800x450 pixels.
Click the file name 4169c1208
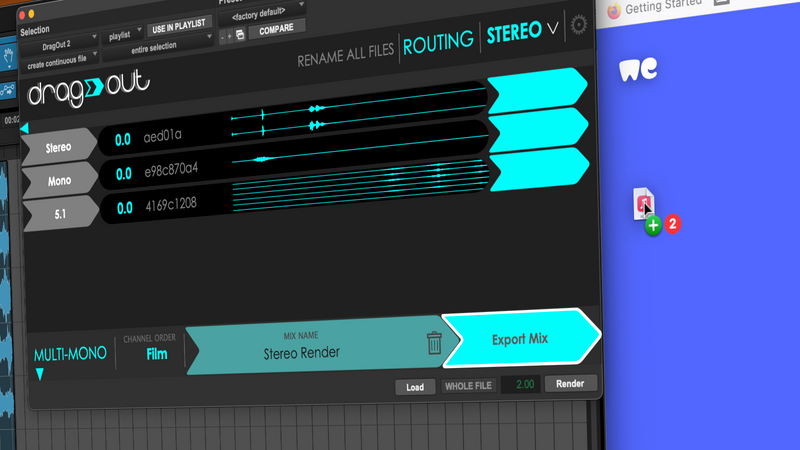coord(171,205)
